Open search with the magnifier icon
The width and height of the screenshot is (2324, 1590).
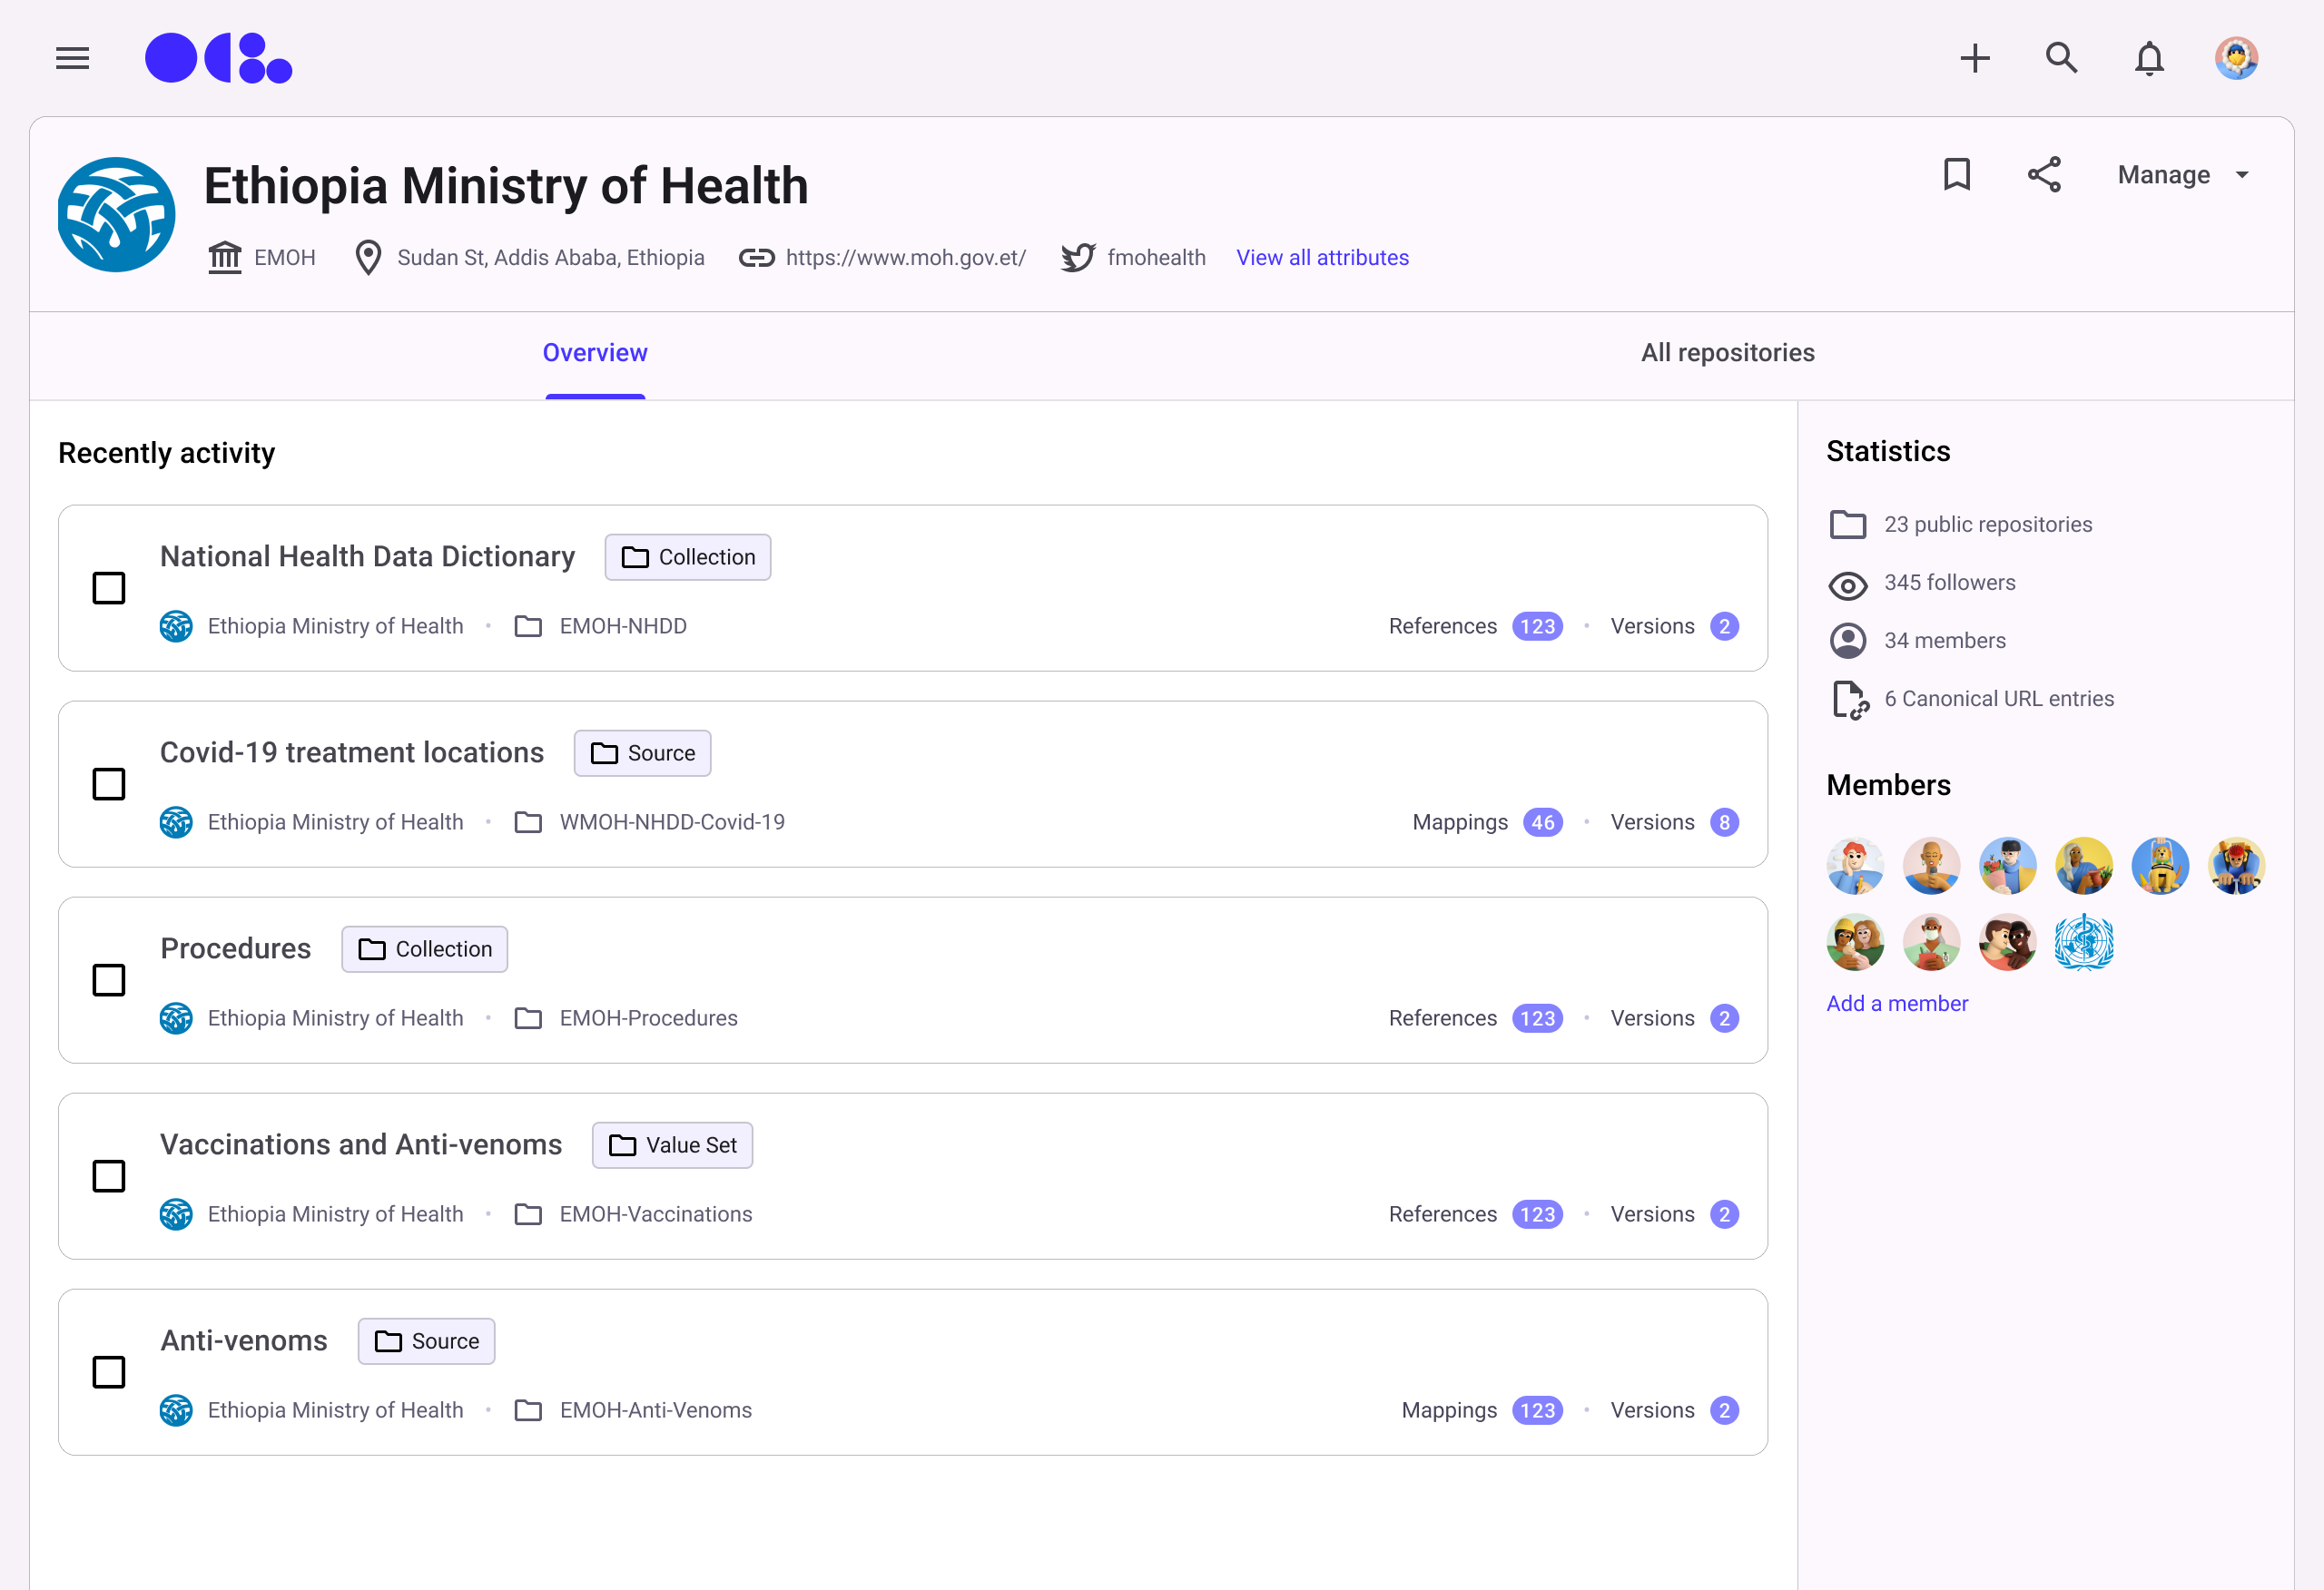(2061, 58)
